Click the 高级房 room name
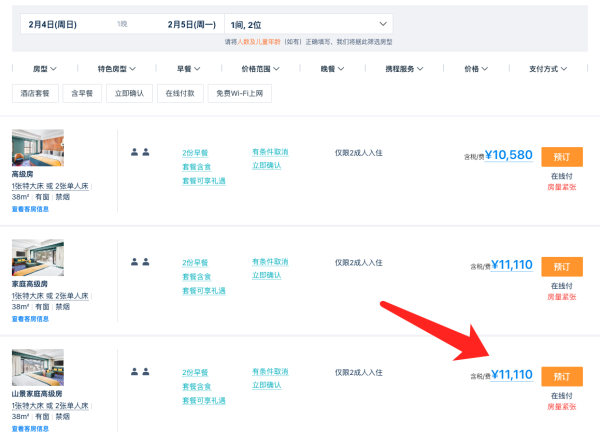The width and height of the screenshot is (600, 432). click(22, 174)
